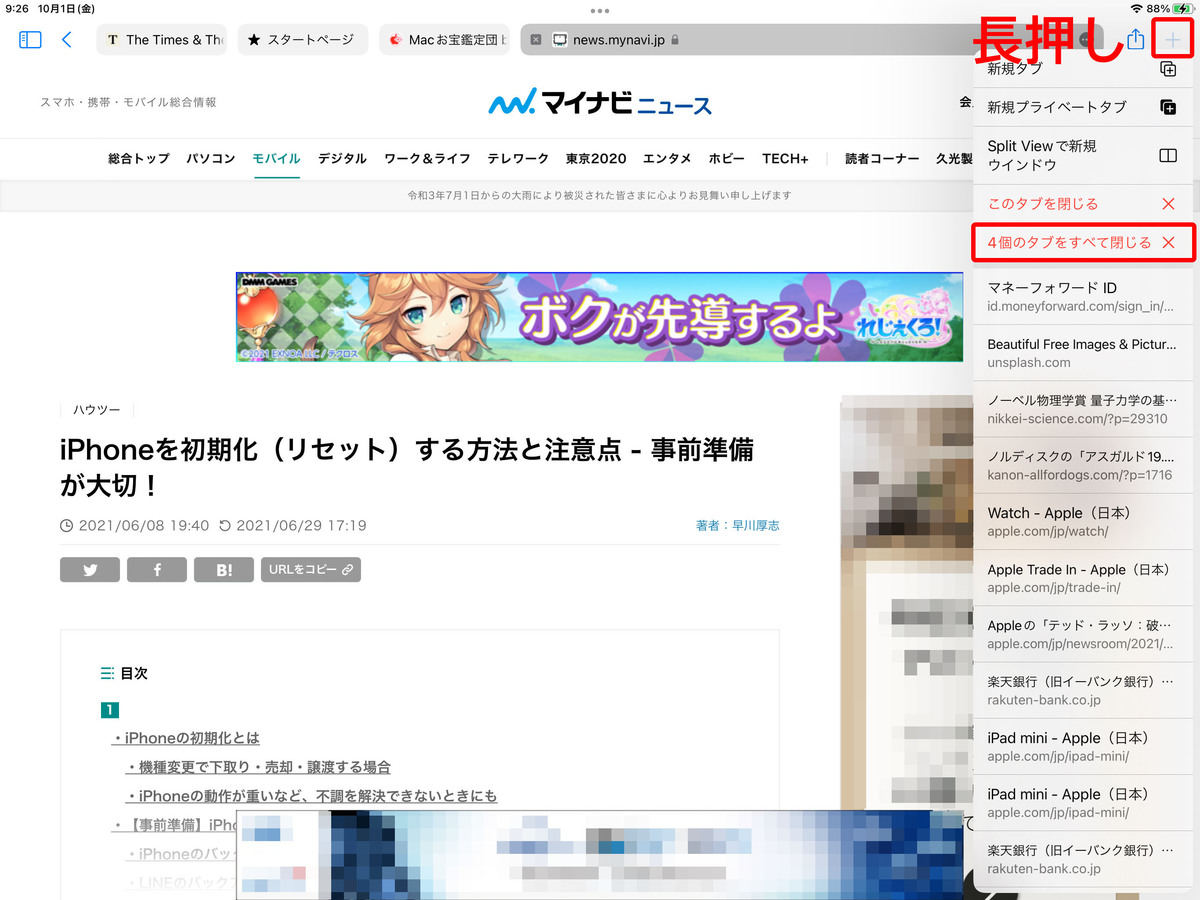1200x900 pixels.
Task: Reopen マネーフォワード ID closed tab
Action: point(1083,297)
